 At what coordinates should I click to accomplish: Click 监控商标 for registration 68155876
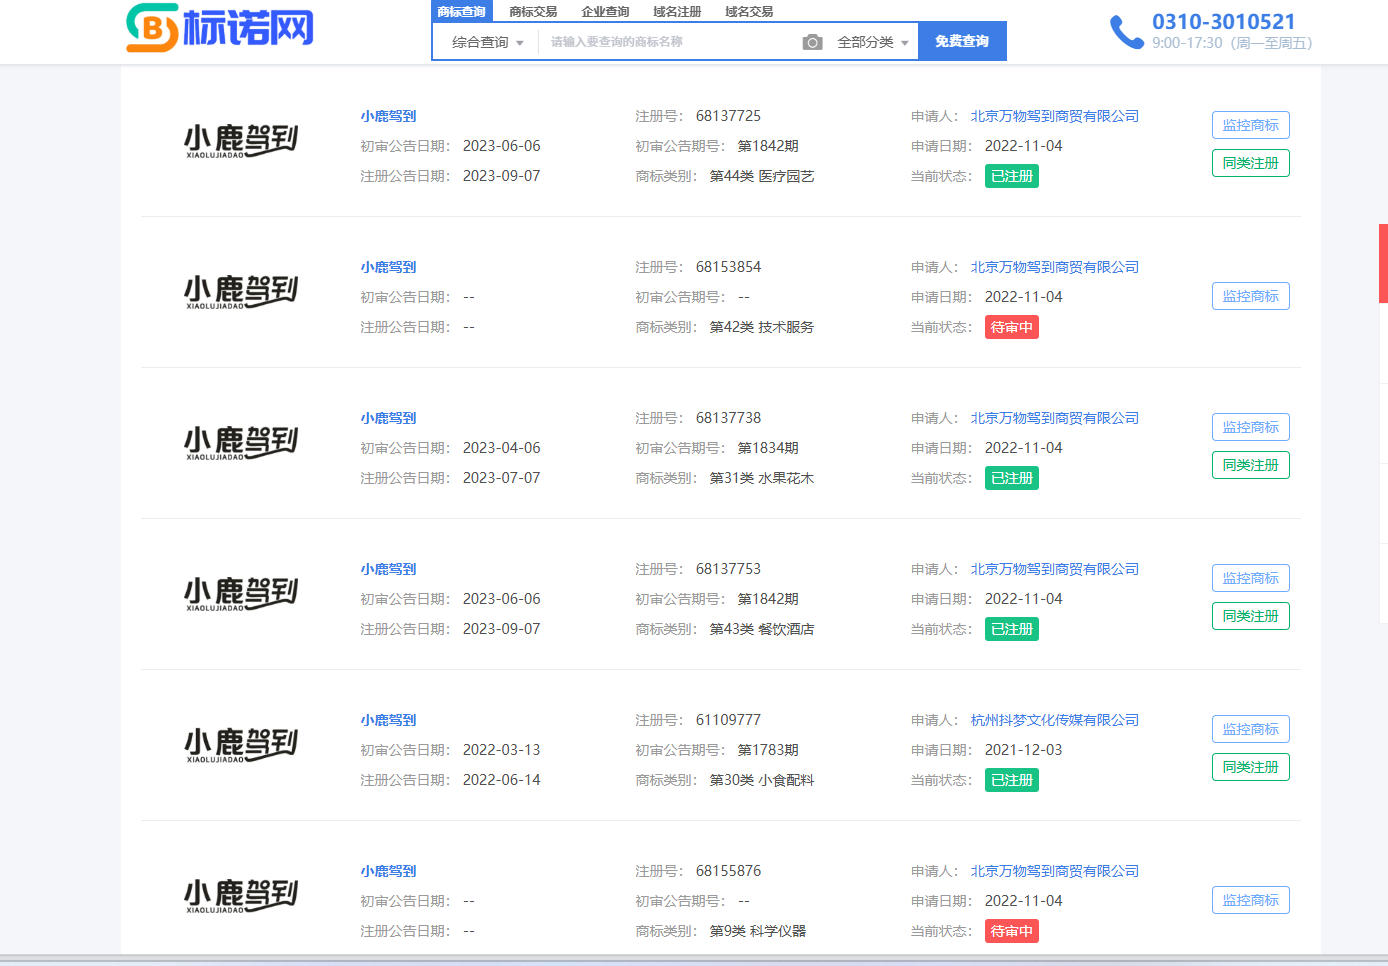[1251, 900]
